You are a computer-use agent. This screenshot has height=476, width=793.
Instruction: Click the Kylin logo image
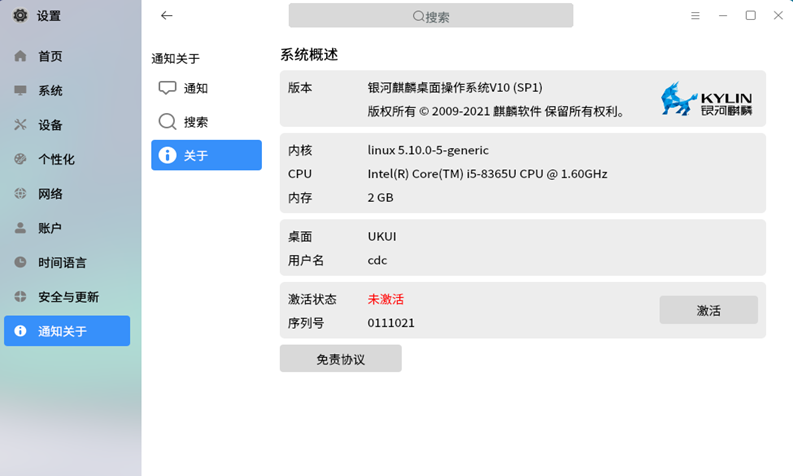click(x=707, y=99)
